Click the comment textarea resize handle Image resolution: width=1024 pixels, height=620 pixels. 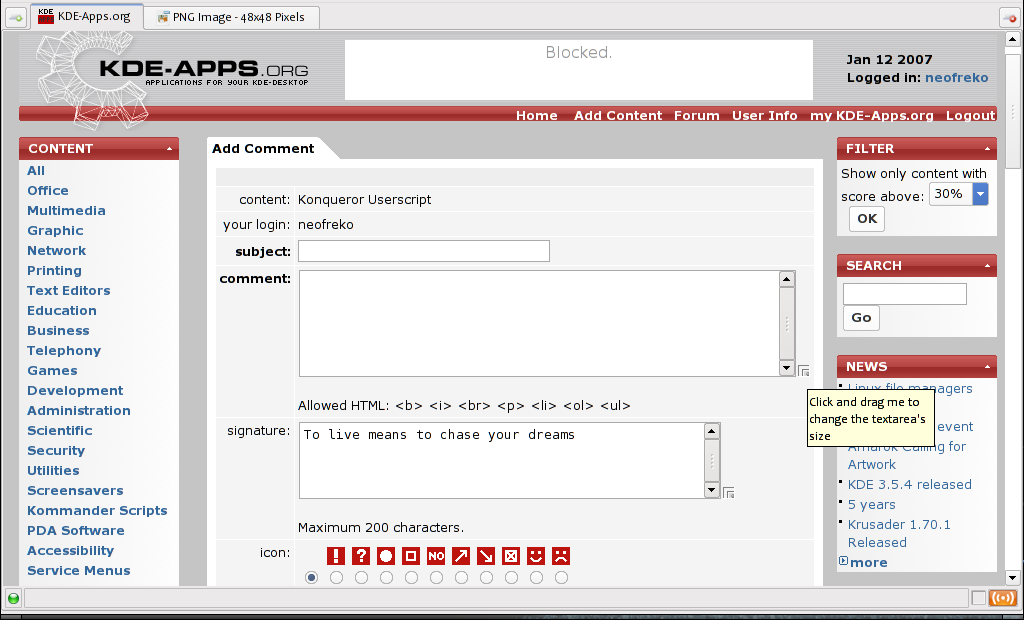coord(804,371)
